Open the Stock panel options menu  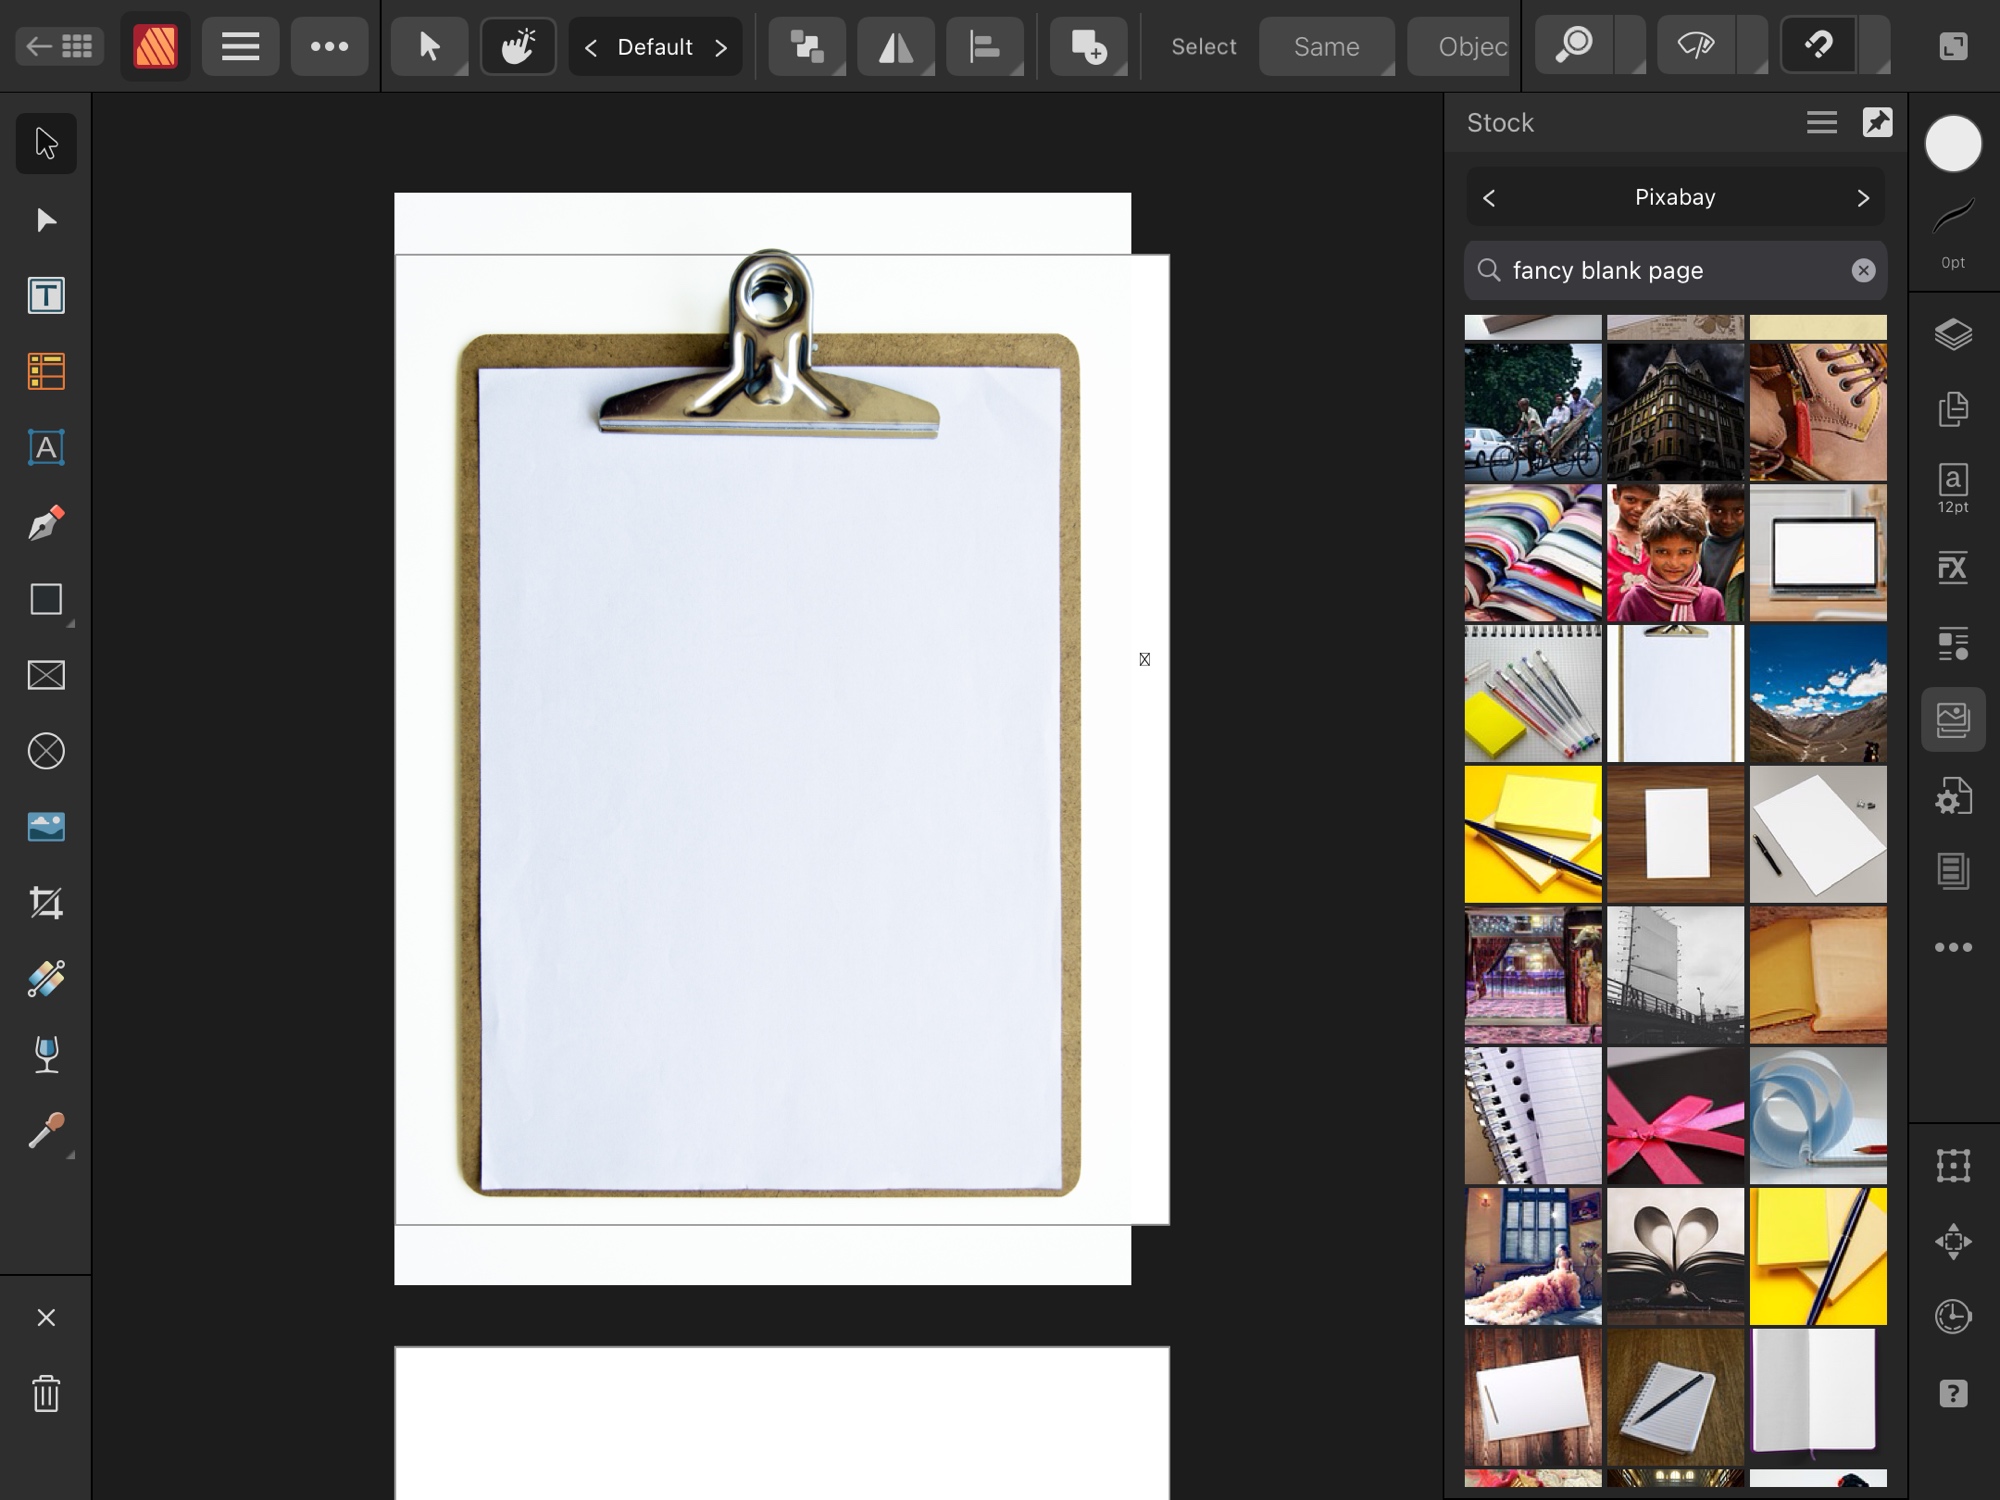pos(1822,122)
